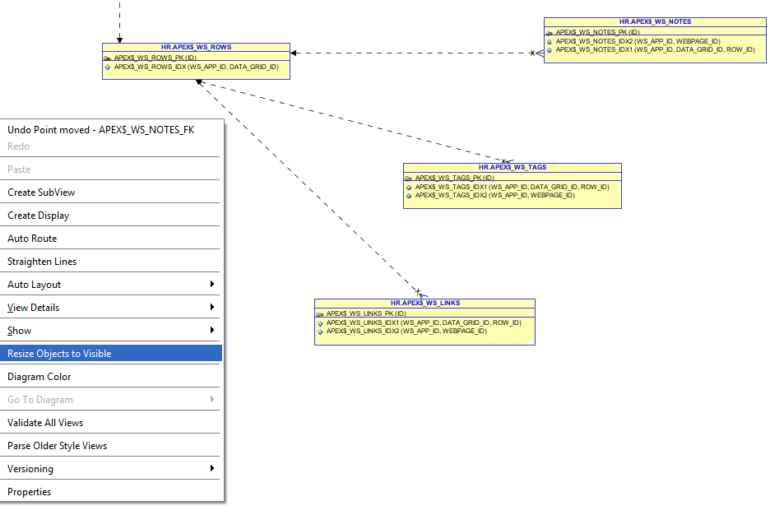The height and width of the screenshot is (515, 770).
Task: Click APEX$_WS_LINKS_IDX2 index row
Action: (x=407, y=331)
